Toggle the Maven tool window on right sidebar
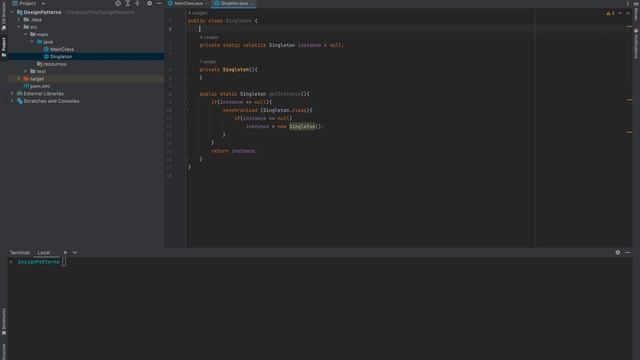 tap(636, 11)
